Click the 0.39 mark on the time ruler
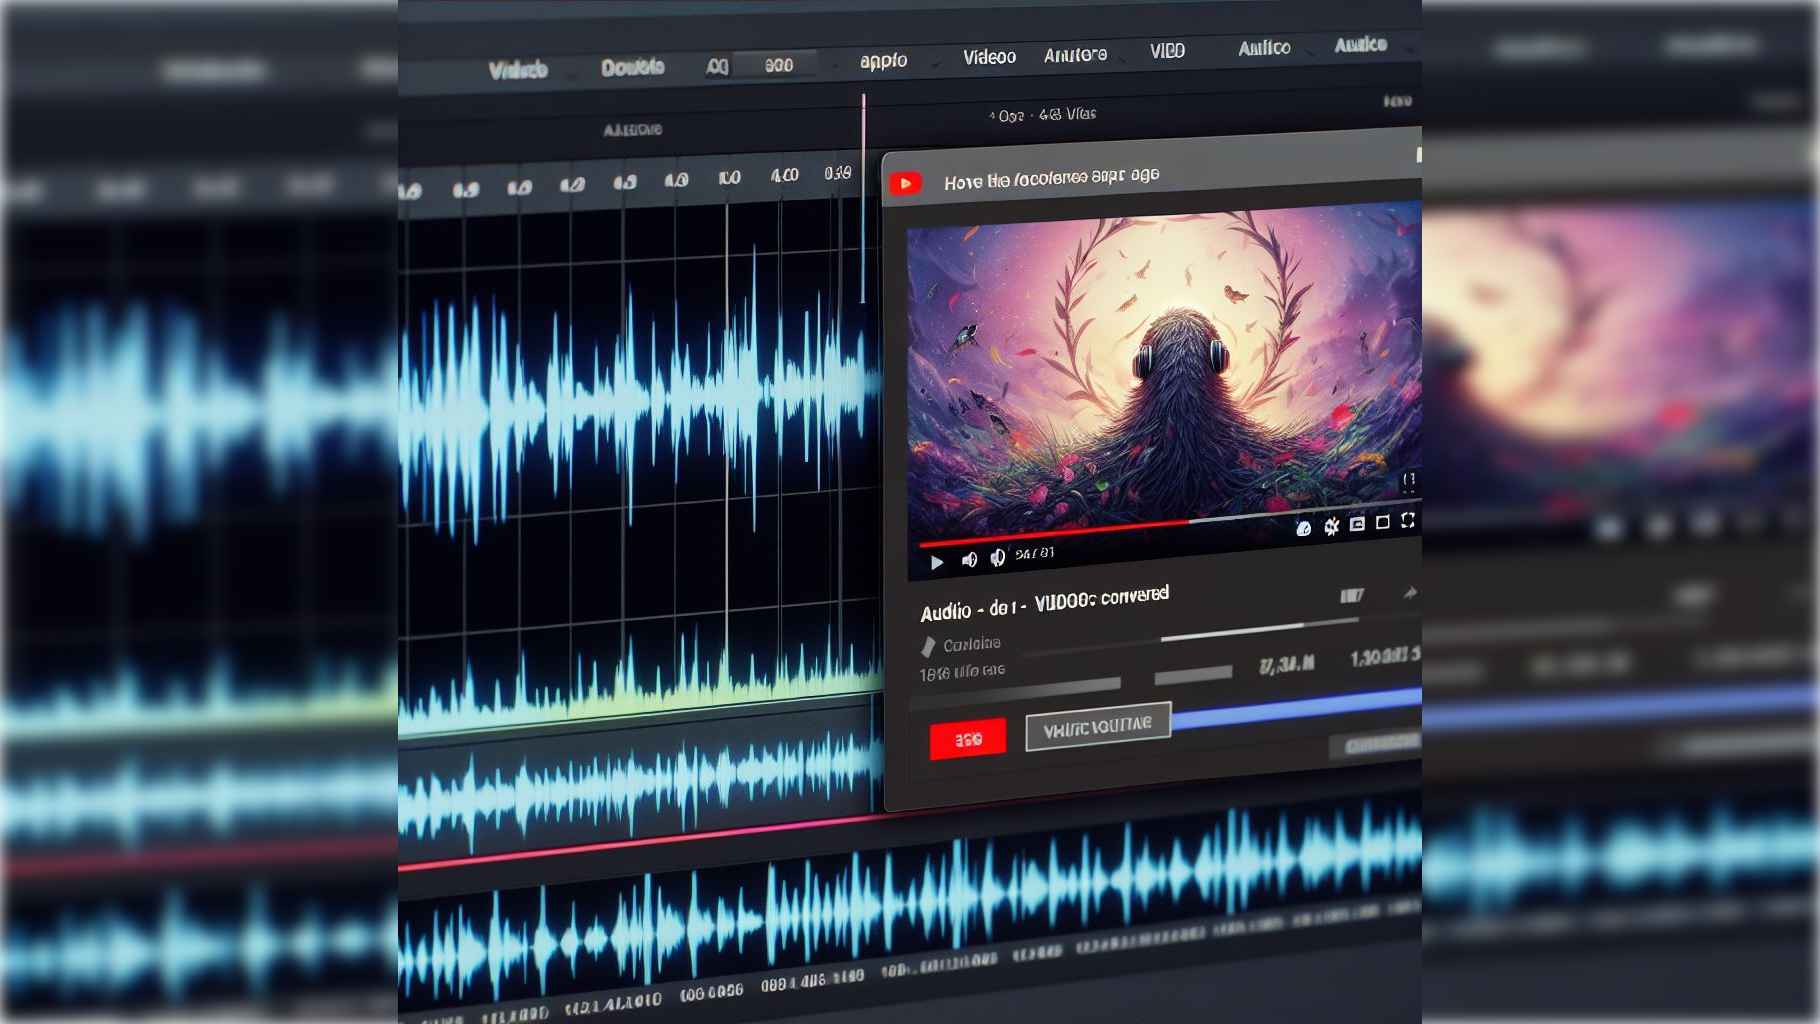The image size is (1820, 1024). (838, 173)
